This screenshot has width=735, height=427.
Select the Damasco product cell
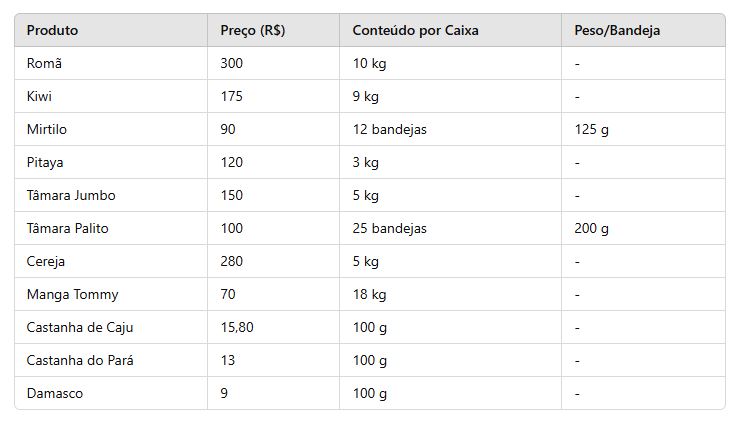point(55,393)
